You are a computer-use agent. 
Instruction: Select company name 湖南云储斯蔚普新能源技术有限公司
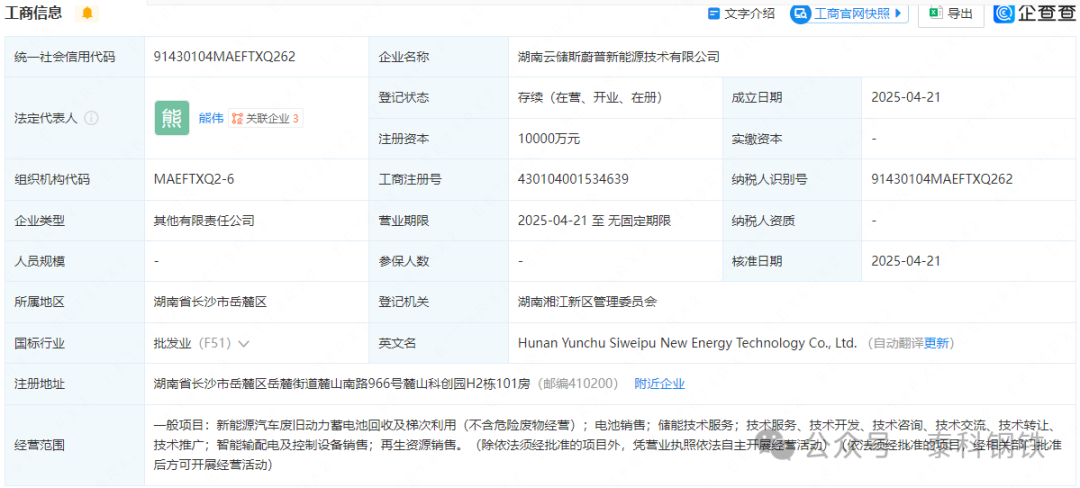click(x=619, y=57)
